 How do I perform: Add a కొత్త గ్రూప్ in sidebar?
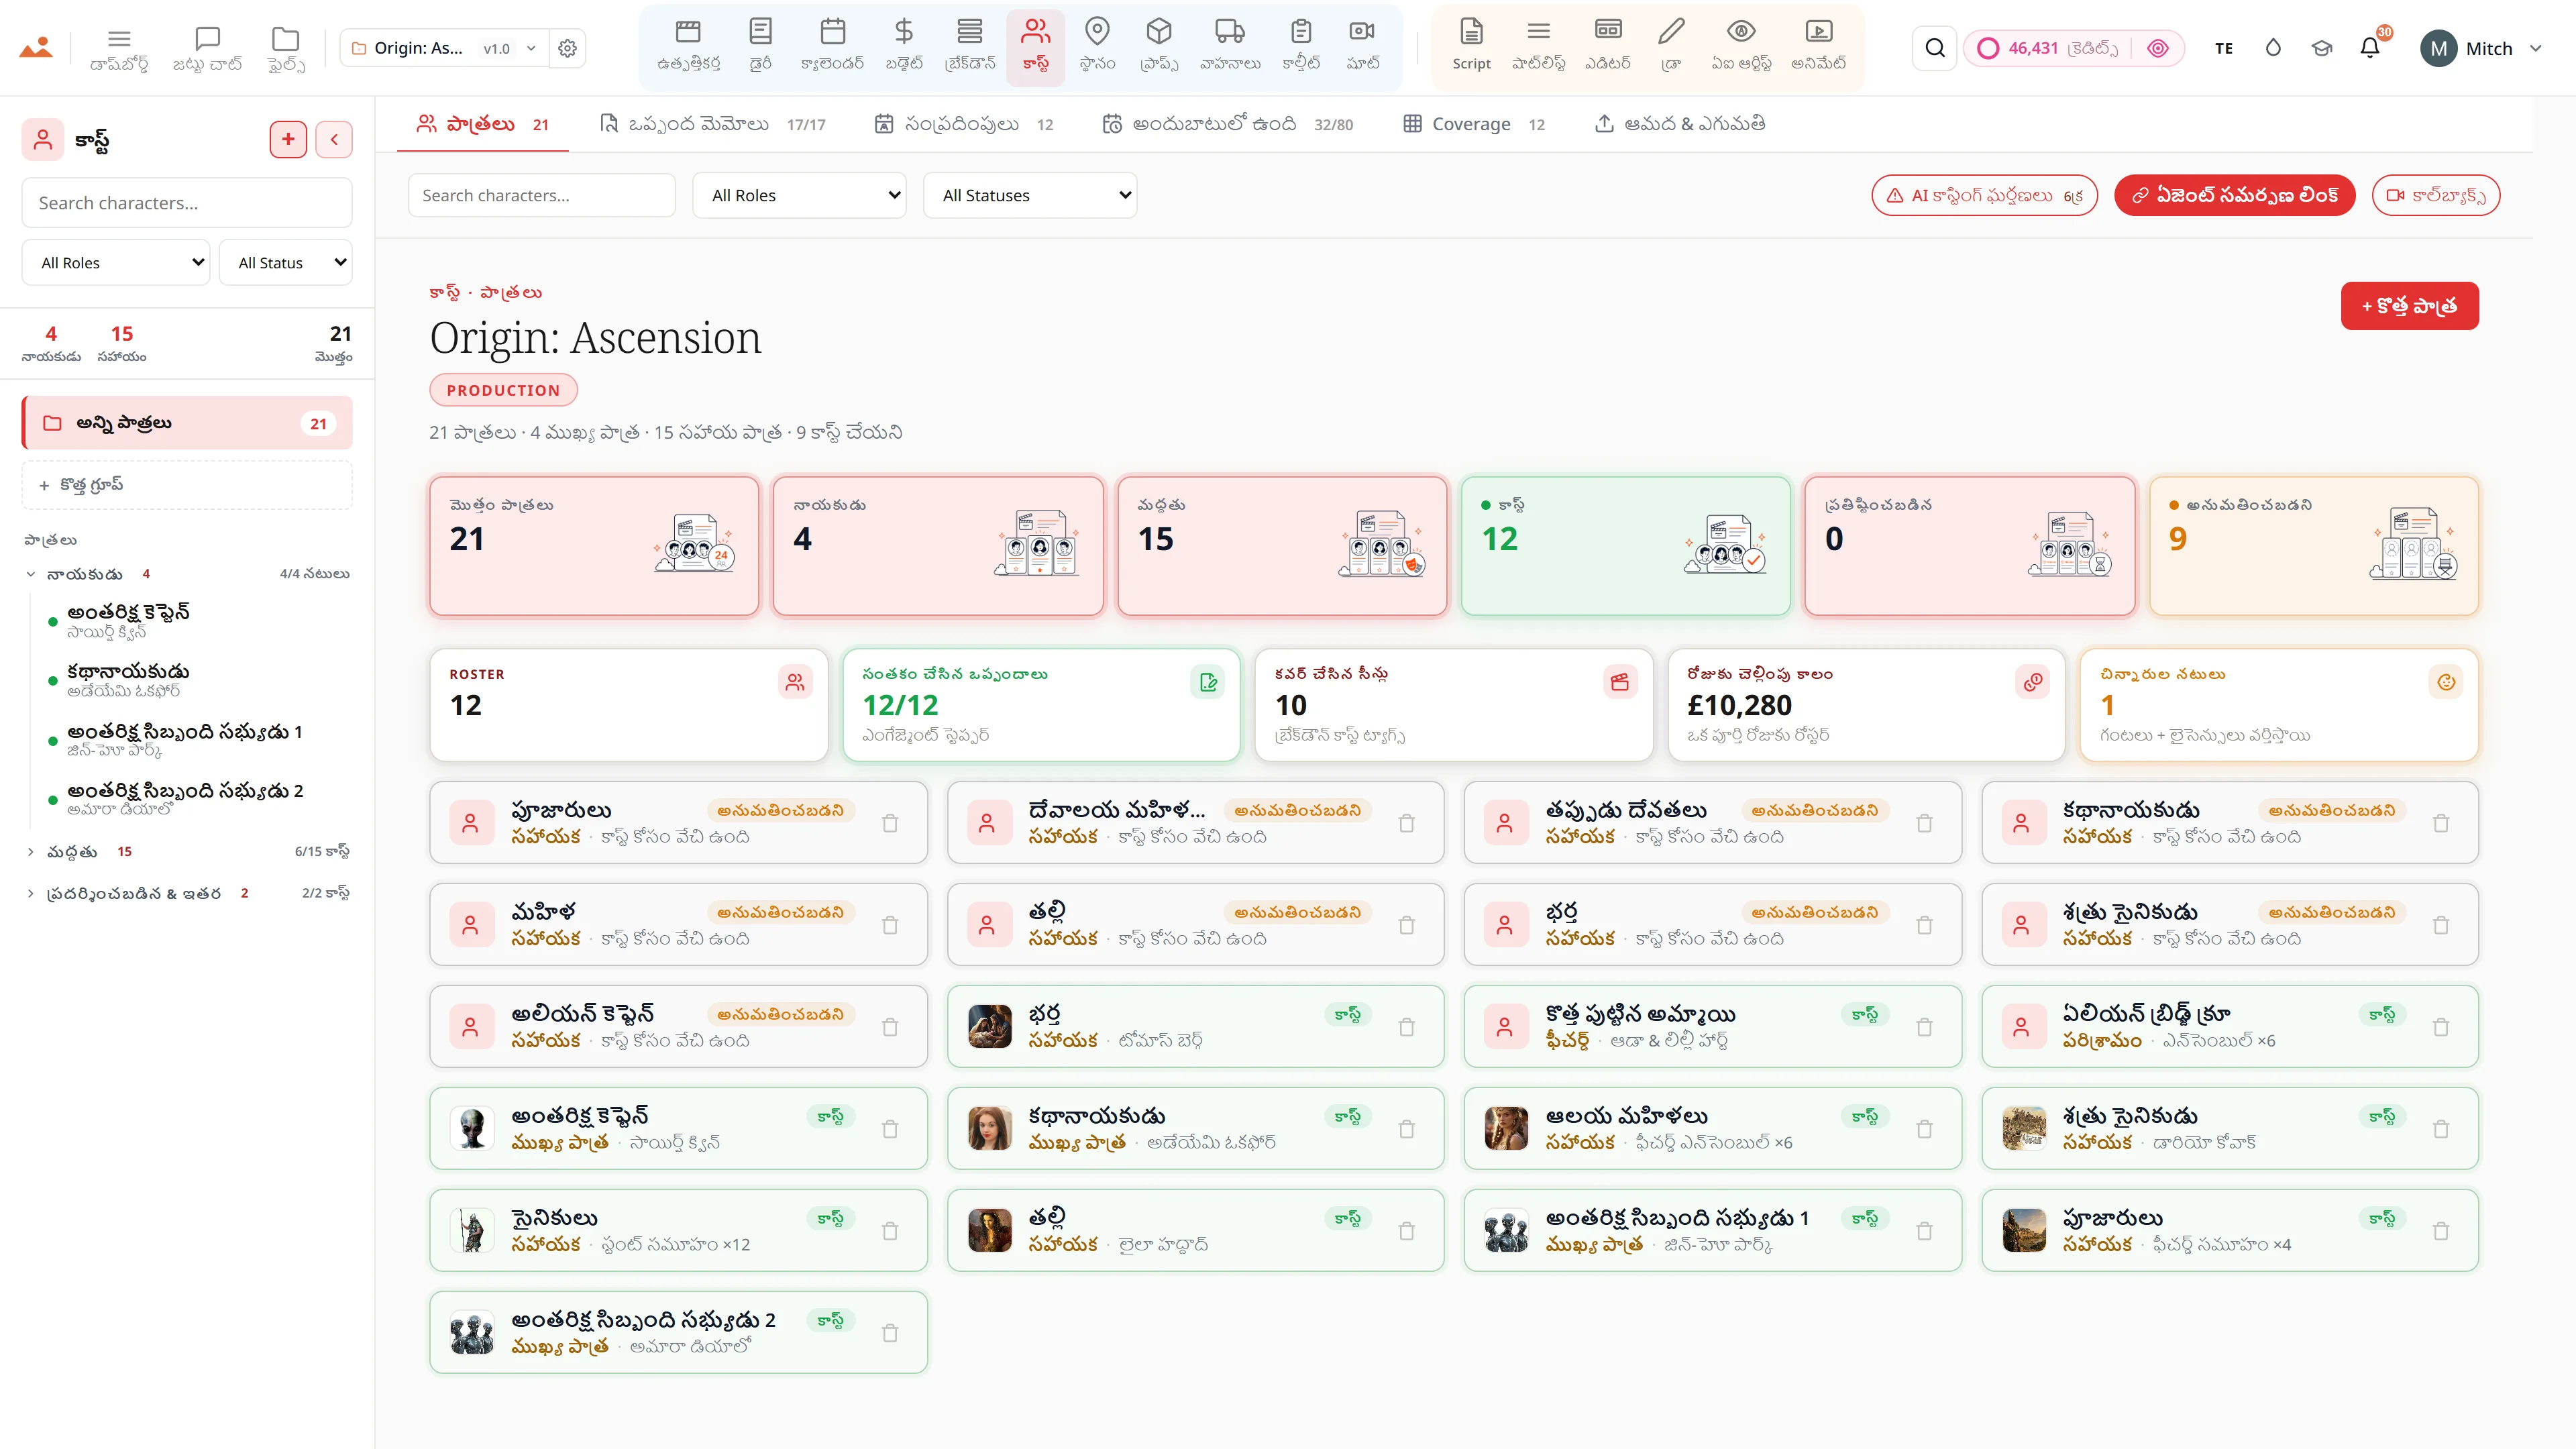coord(187,485)
